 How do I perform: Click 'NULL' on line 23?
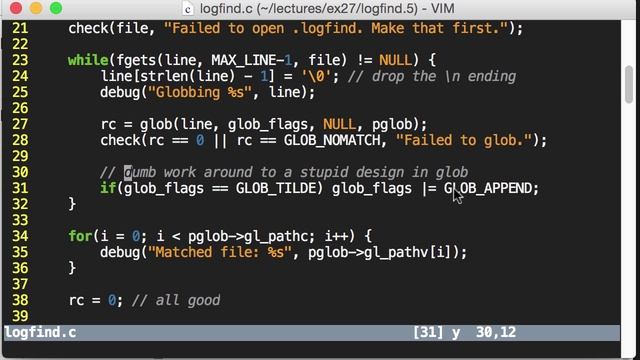pos(396,60)
